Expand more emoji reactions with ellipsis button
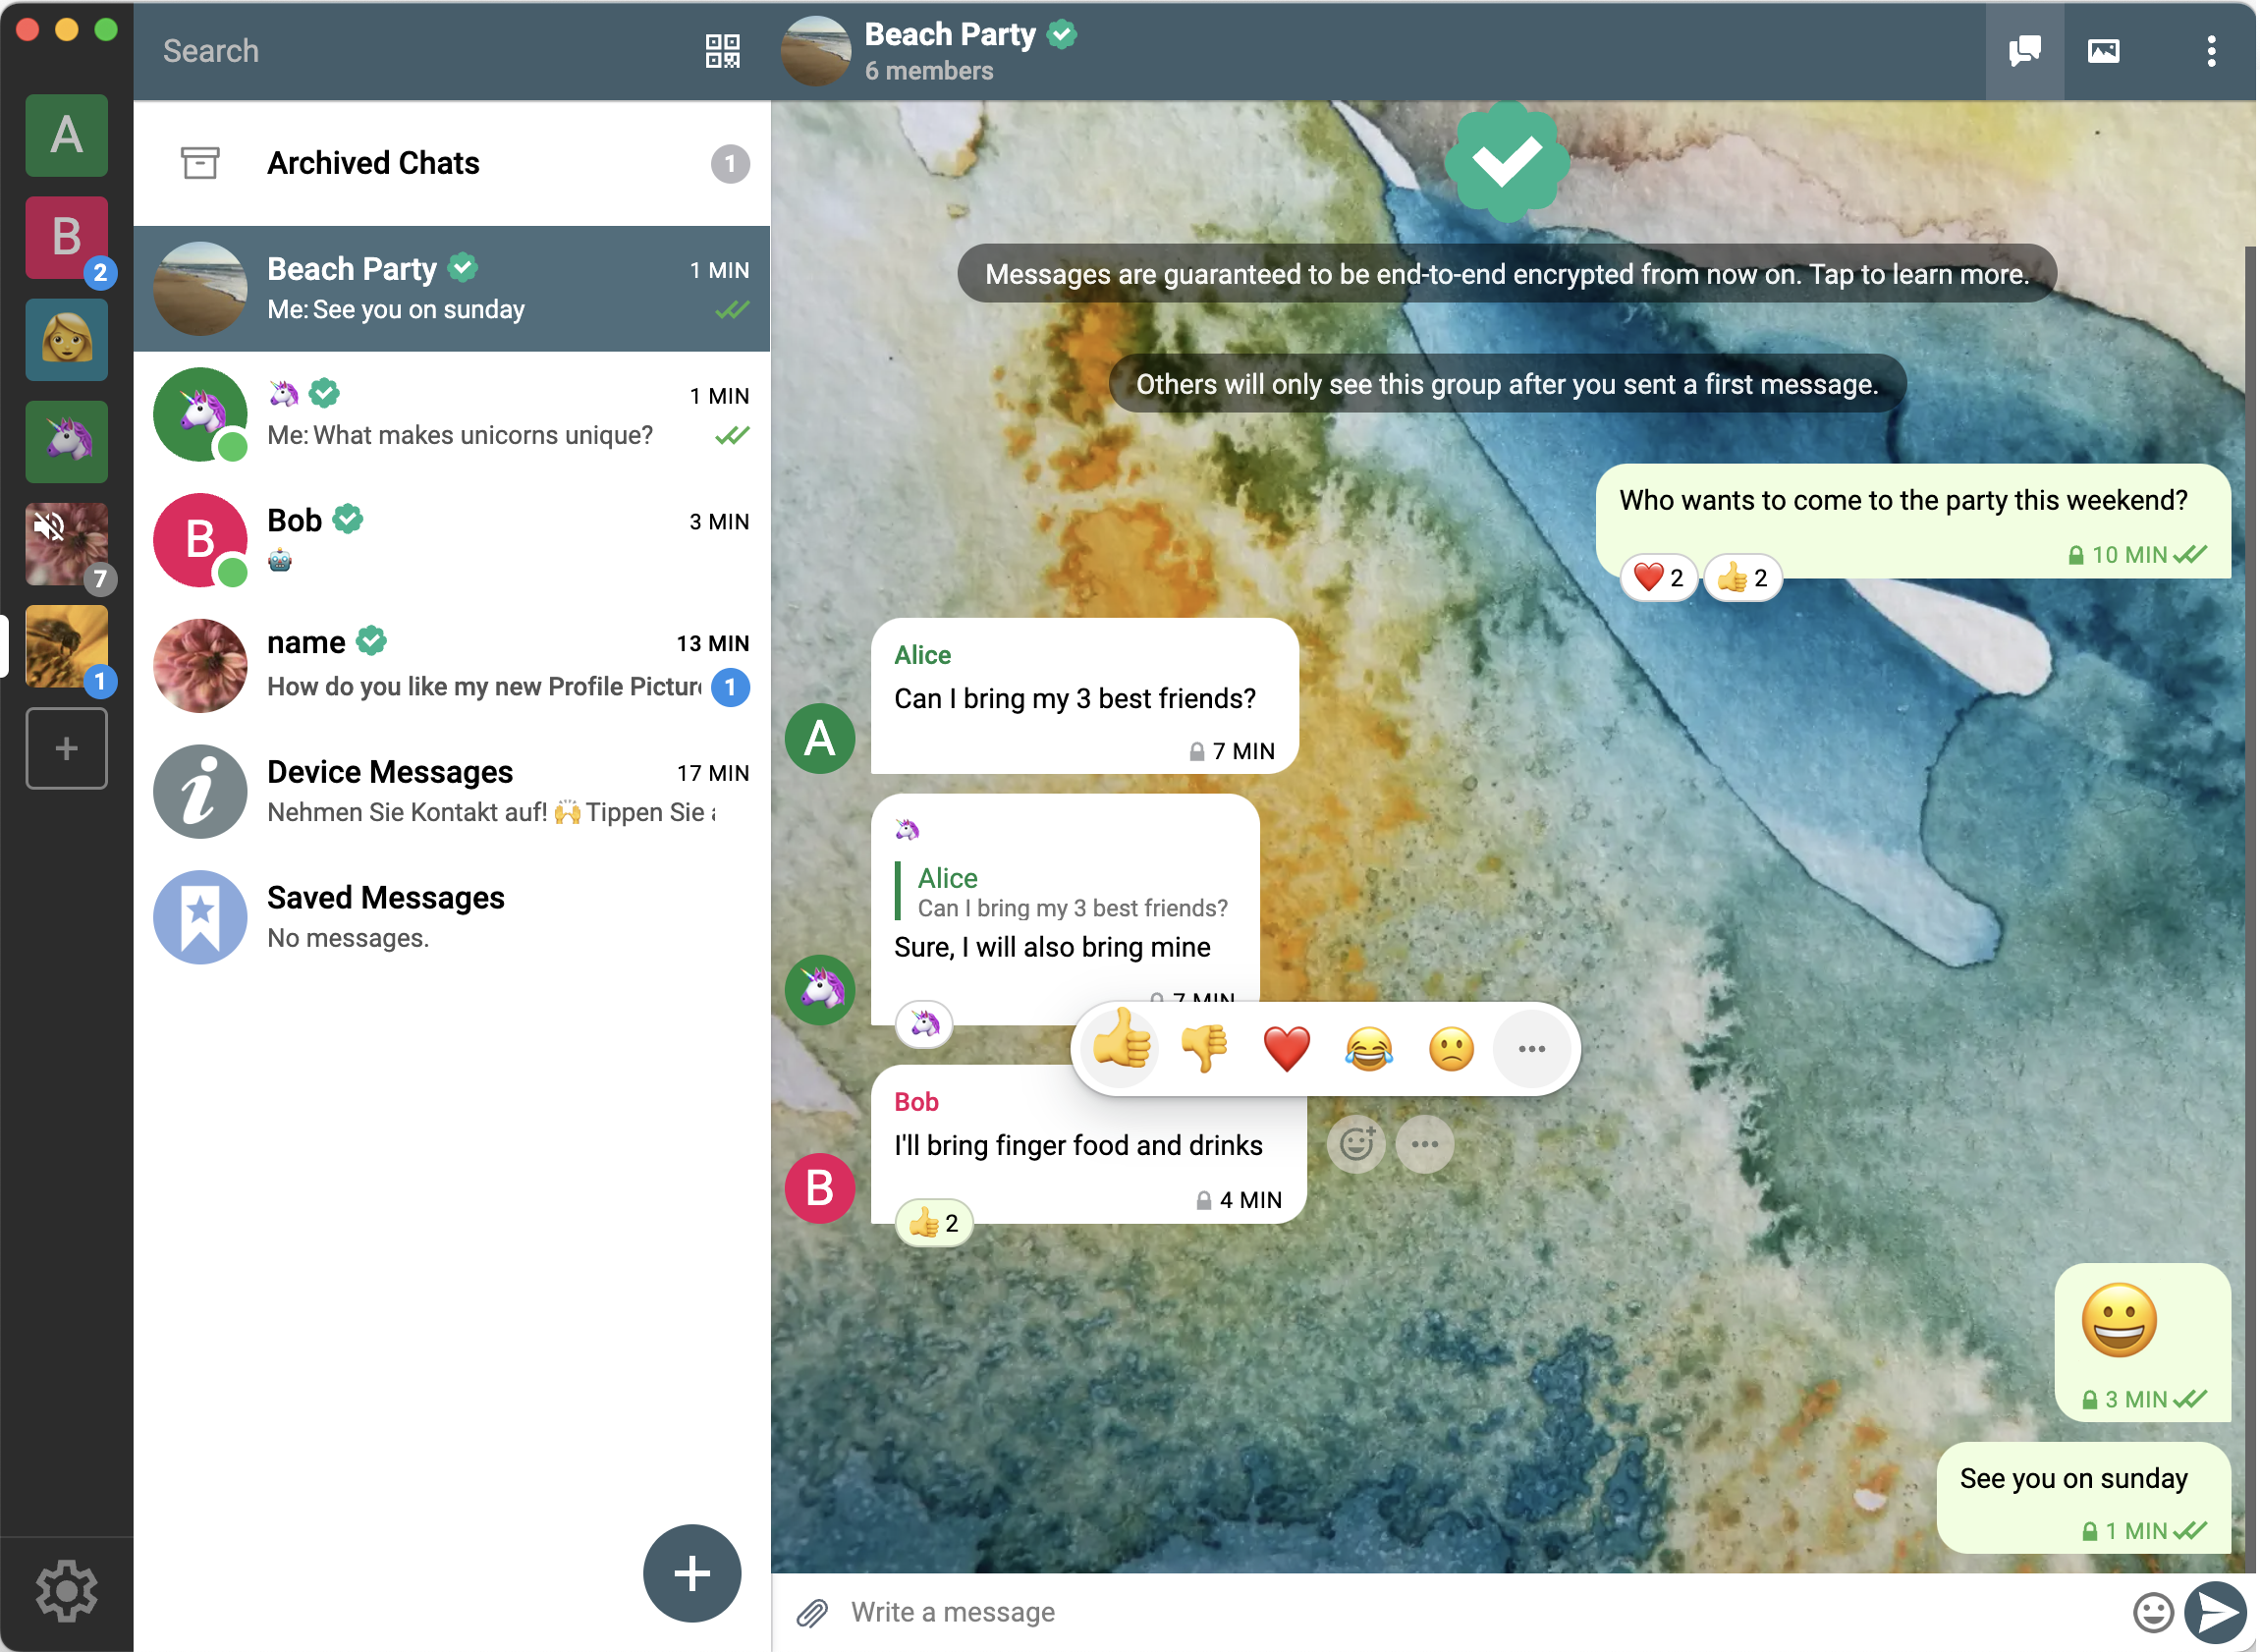The width and height of the screenshot is (2260, 1652). tap(1528, 1047)
